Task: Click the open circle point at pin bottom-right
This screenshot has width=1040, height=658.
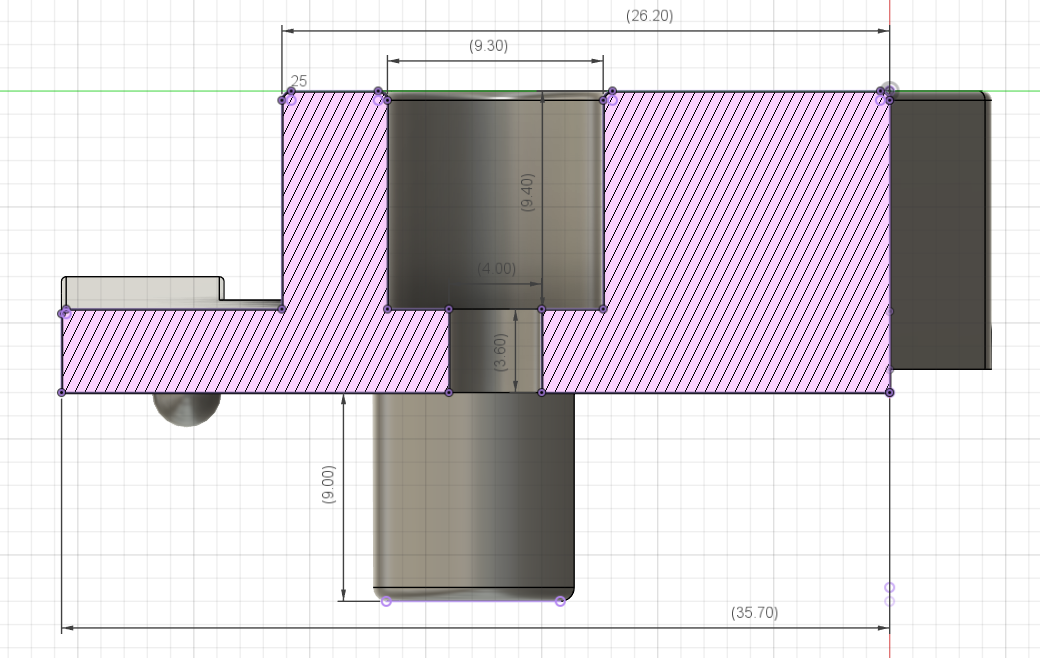Action: click(560, 601)
